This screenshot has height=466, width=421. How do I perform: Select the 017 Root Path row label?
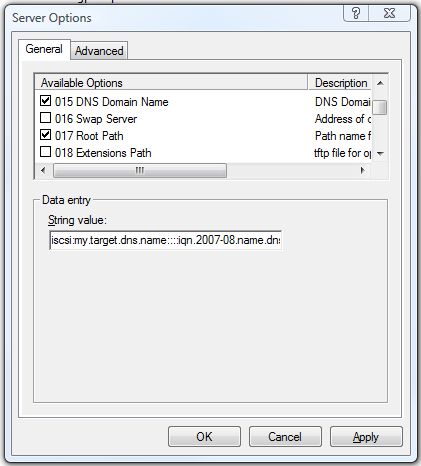[x=89, y=136]
